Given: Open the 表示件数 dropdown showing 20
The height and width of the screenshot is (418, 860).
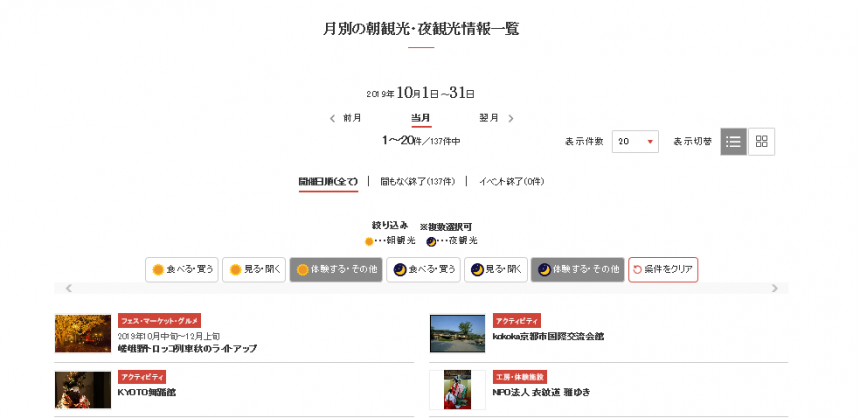Looking at the screenshot, I should point(636,142).
